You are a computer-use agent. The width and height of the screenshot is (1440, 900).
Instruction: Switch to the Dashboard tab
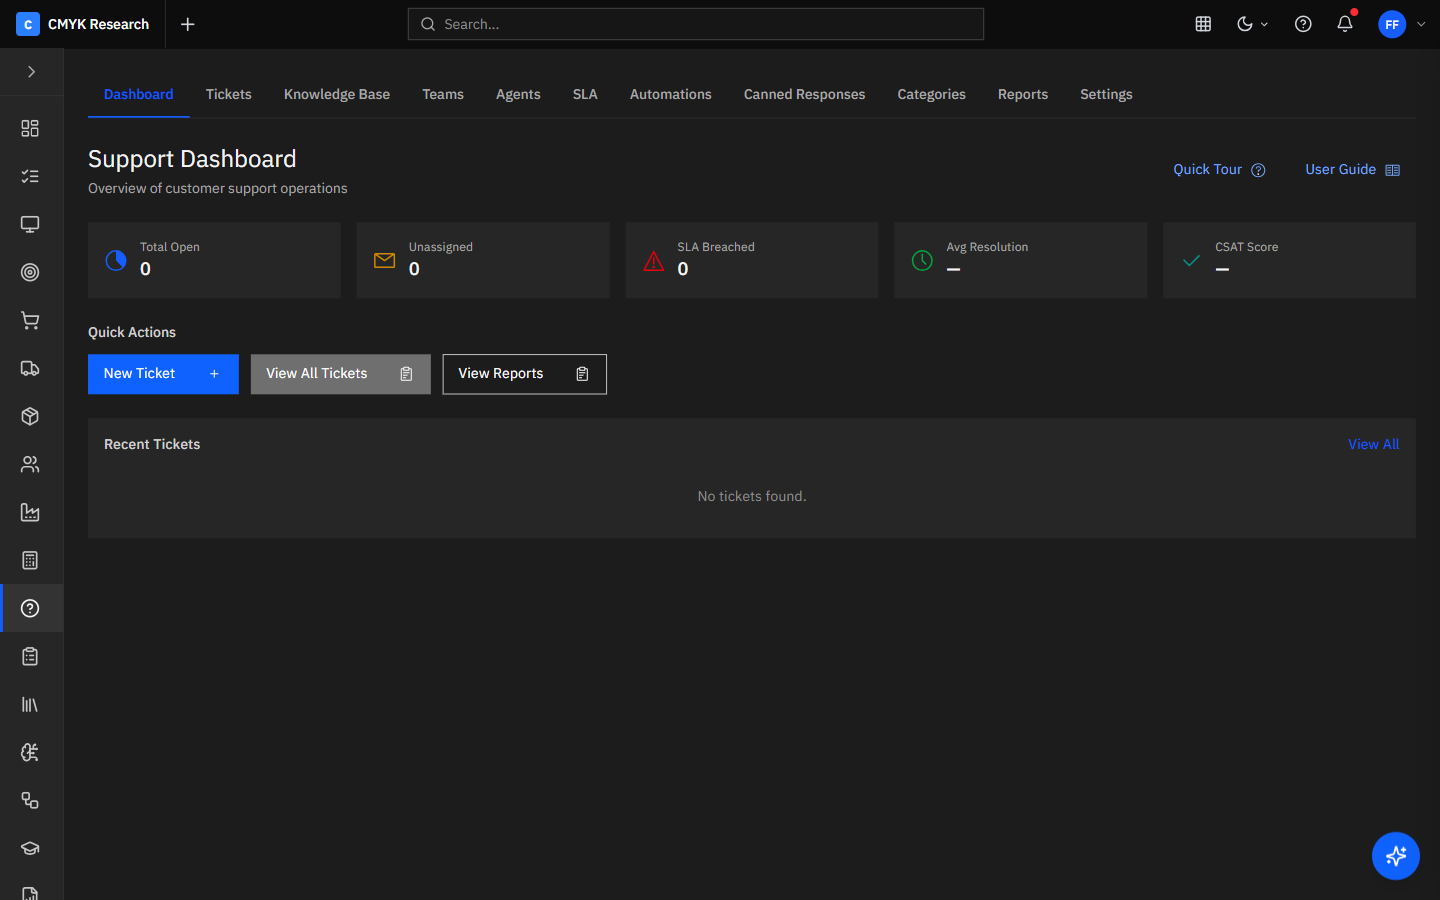[139, 94]
